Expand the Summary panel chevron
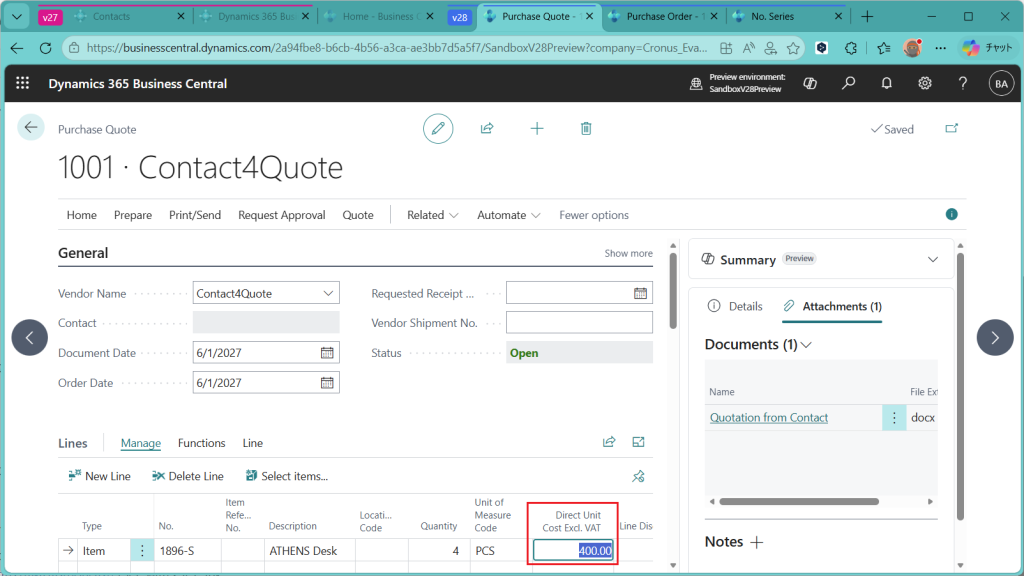 pos(933,259)
